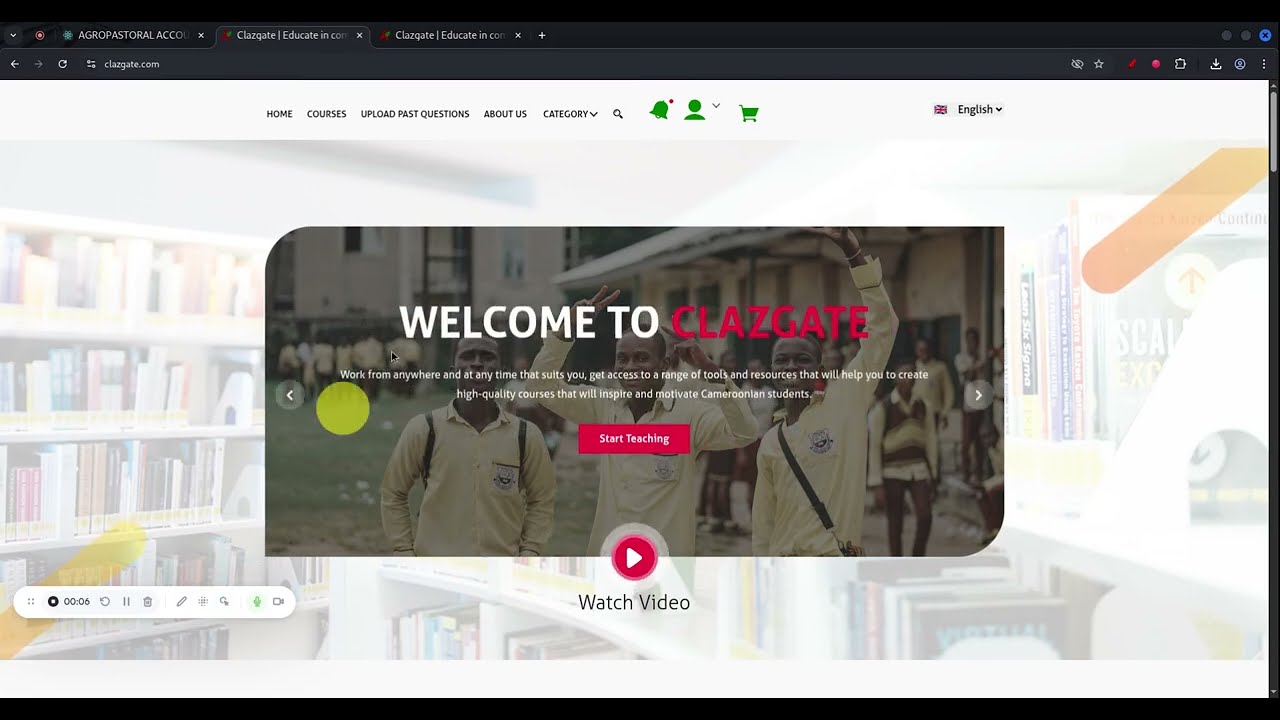The height and width of the screenshot is (720, 1280).
Task: Toggle the recorder camera
Action: (x=278, y=601)
